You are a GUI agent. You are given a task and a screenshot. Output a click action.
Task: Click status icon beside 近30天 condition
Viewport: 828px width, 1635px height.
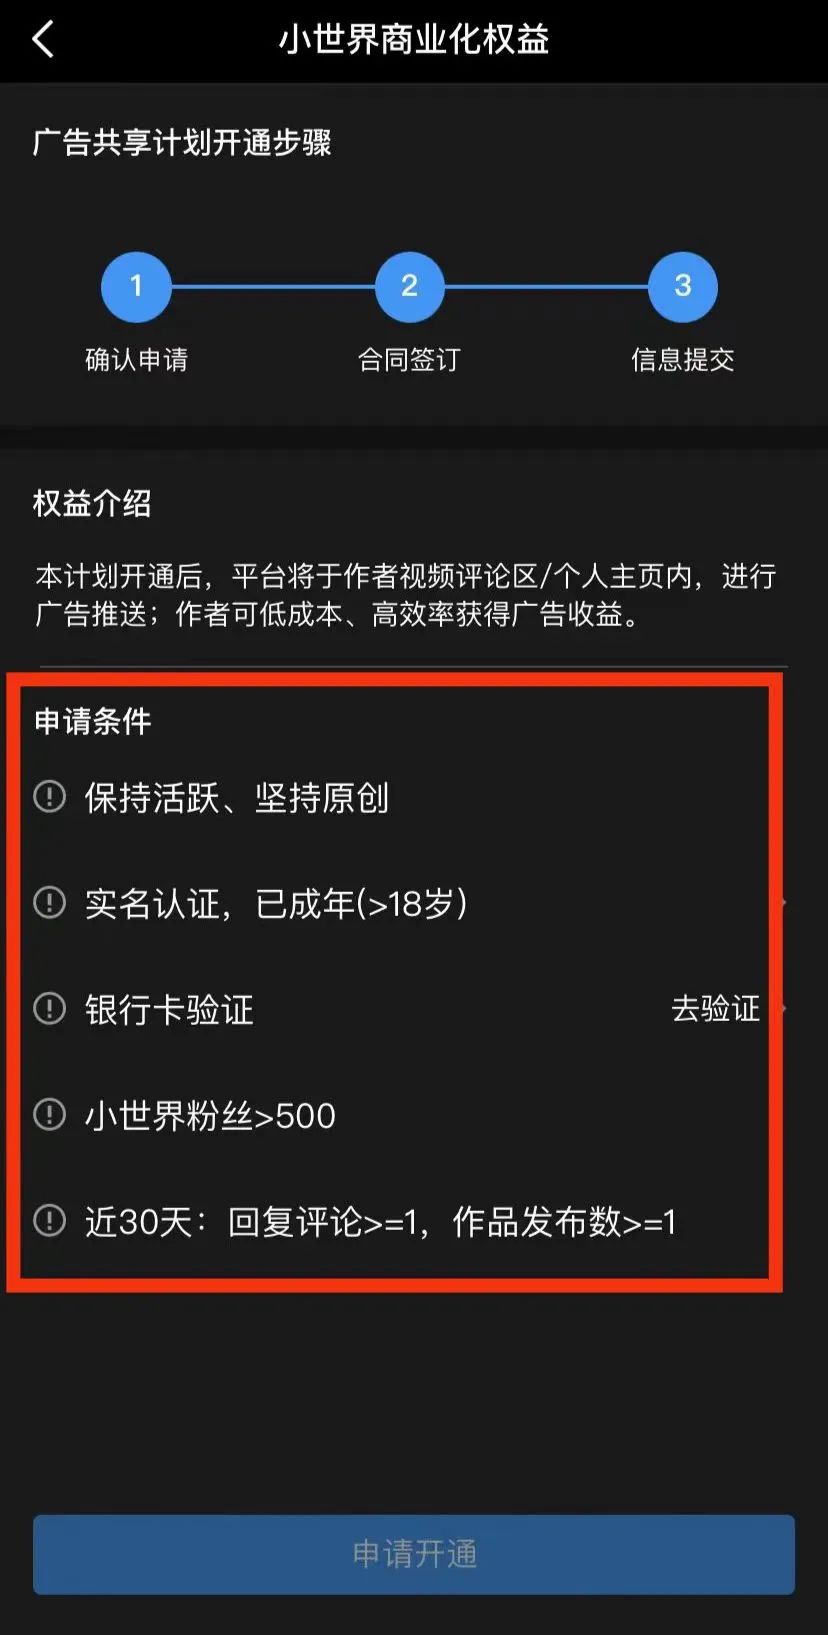(x=50, y=1221)
